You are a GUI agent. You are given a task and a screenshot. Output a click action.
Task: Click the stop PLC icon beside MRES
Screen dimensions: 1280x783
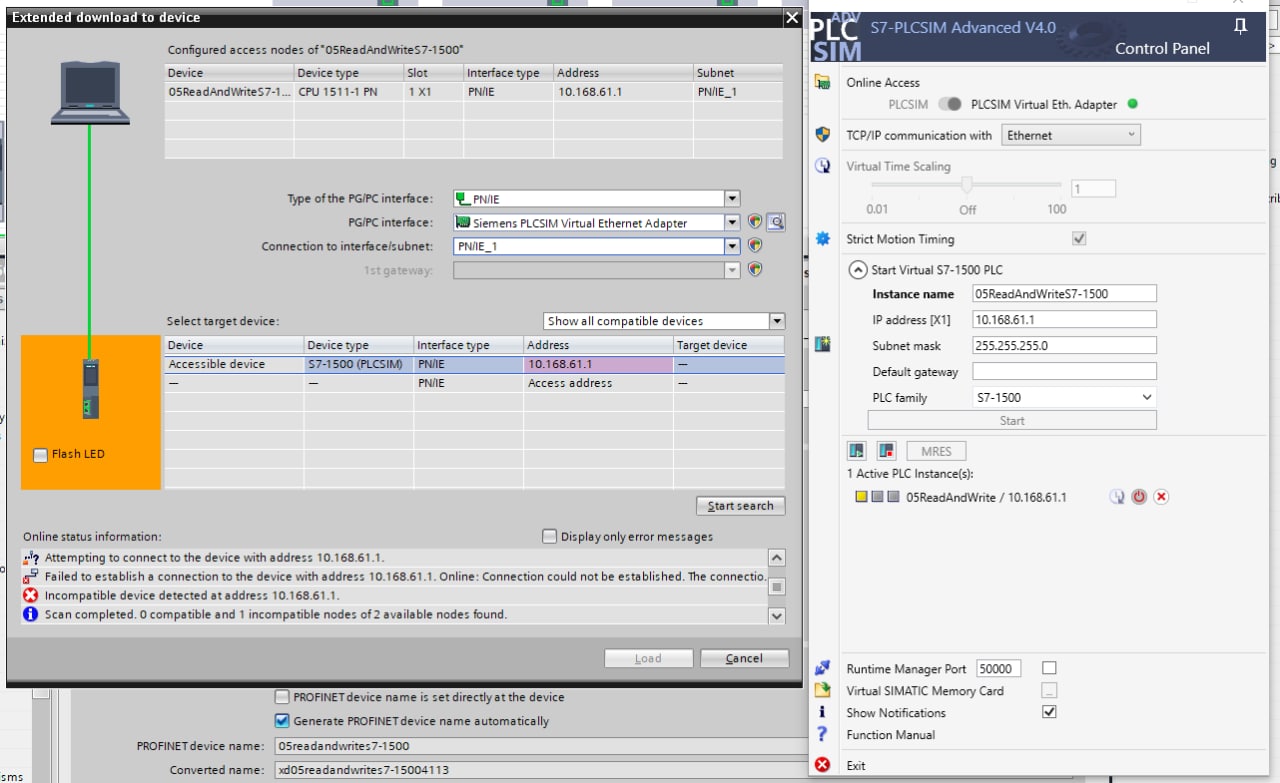[886, 451]
